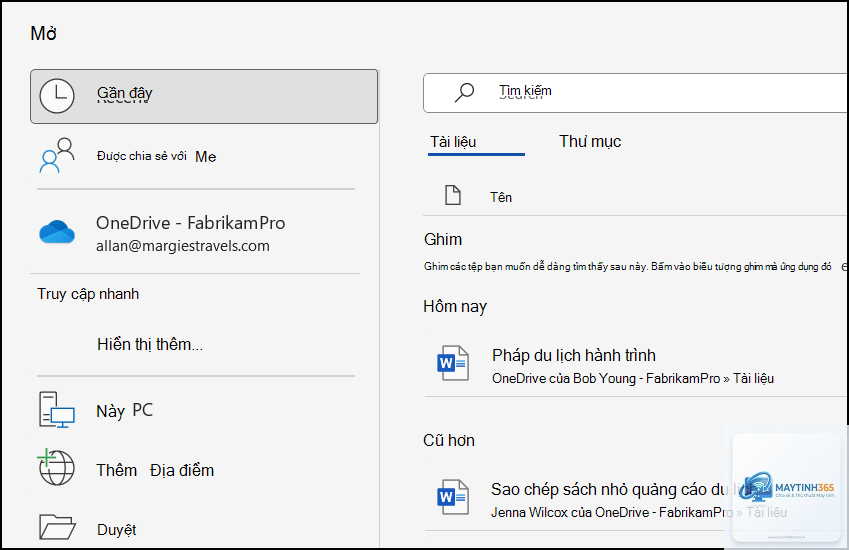
Task: Click Word icon for Sao chép sách nhỏ
Action: (x=453, y=496)
